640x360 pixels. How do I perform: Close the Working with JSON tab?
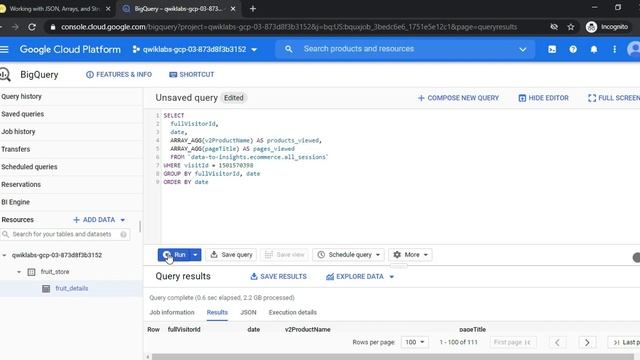coord(108,9)
